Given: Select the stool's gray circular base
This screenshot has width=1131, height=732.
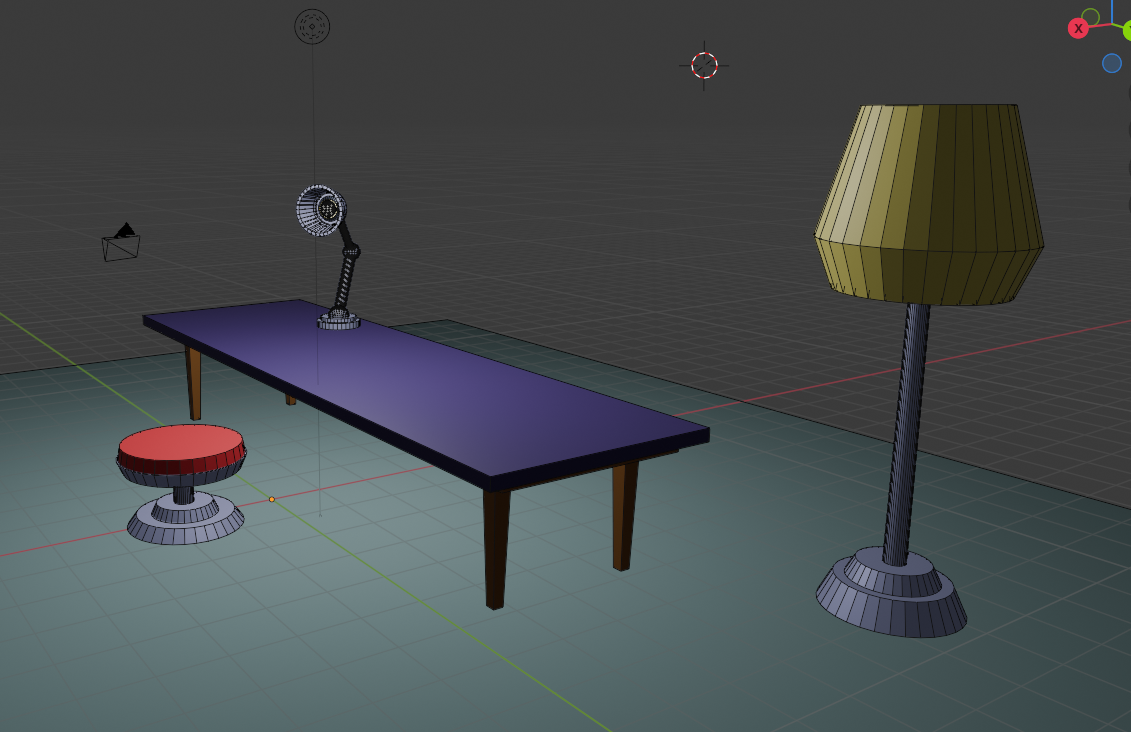Looking at the screenshot, I should click(185, 522).
